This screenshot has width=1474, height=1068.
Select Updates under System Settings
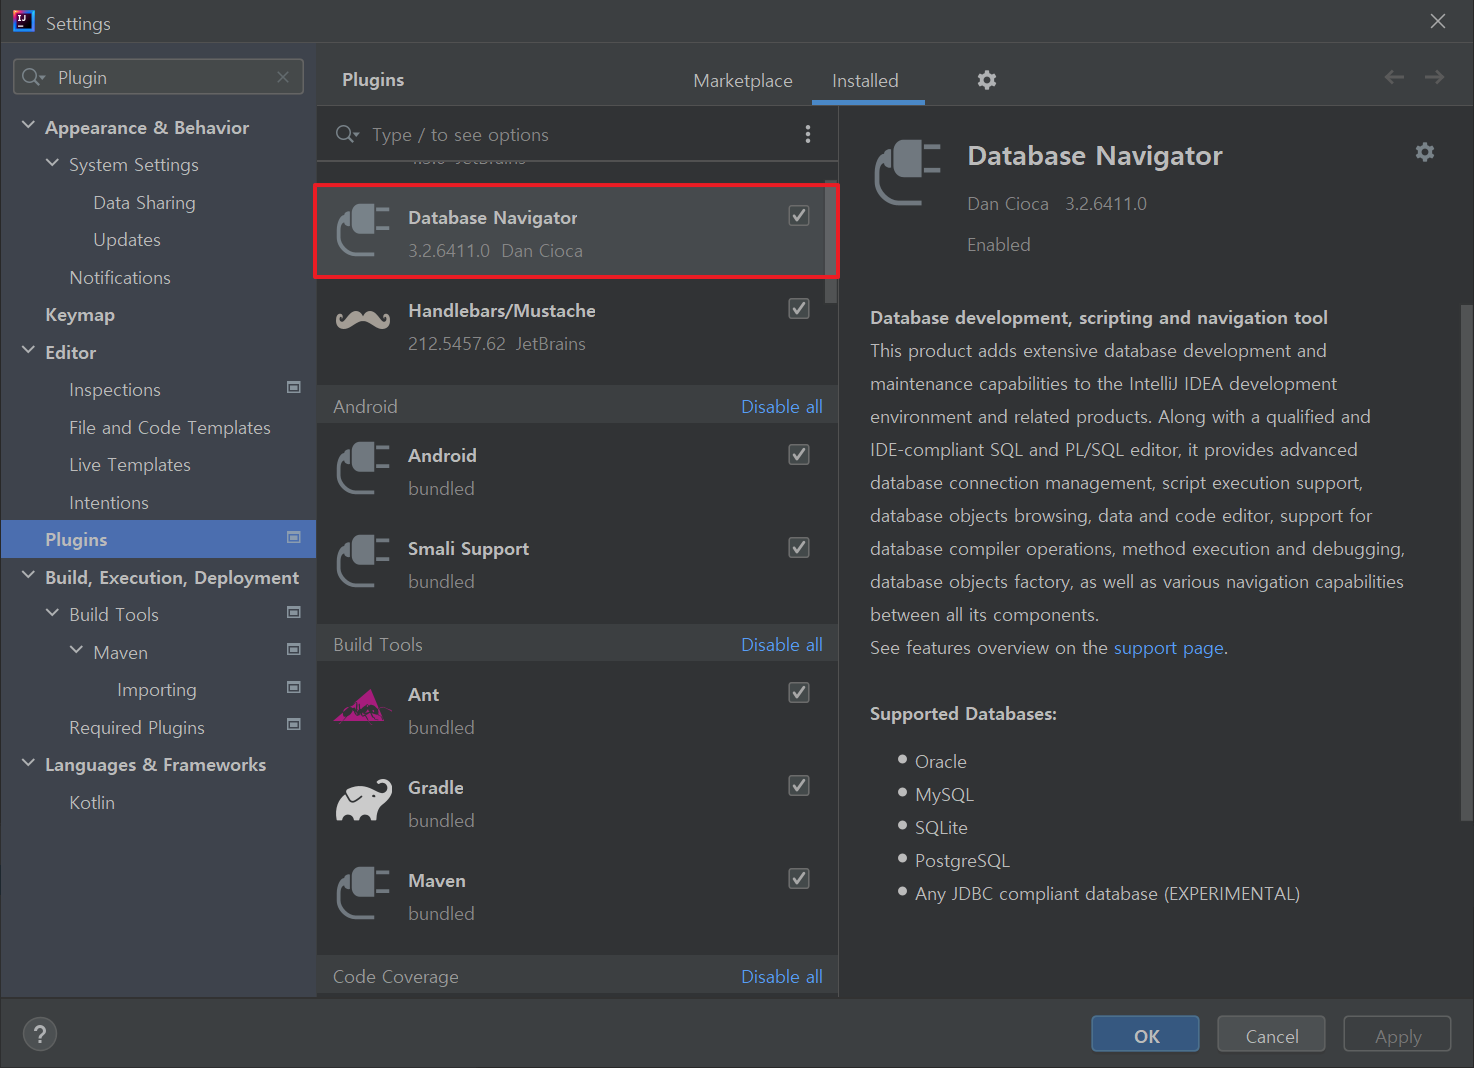coord(127,240)
